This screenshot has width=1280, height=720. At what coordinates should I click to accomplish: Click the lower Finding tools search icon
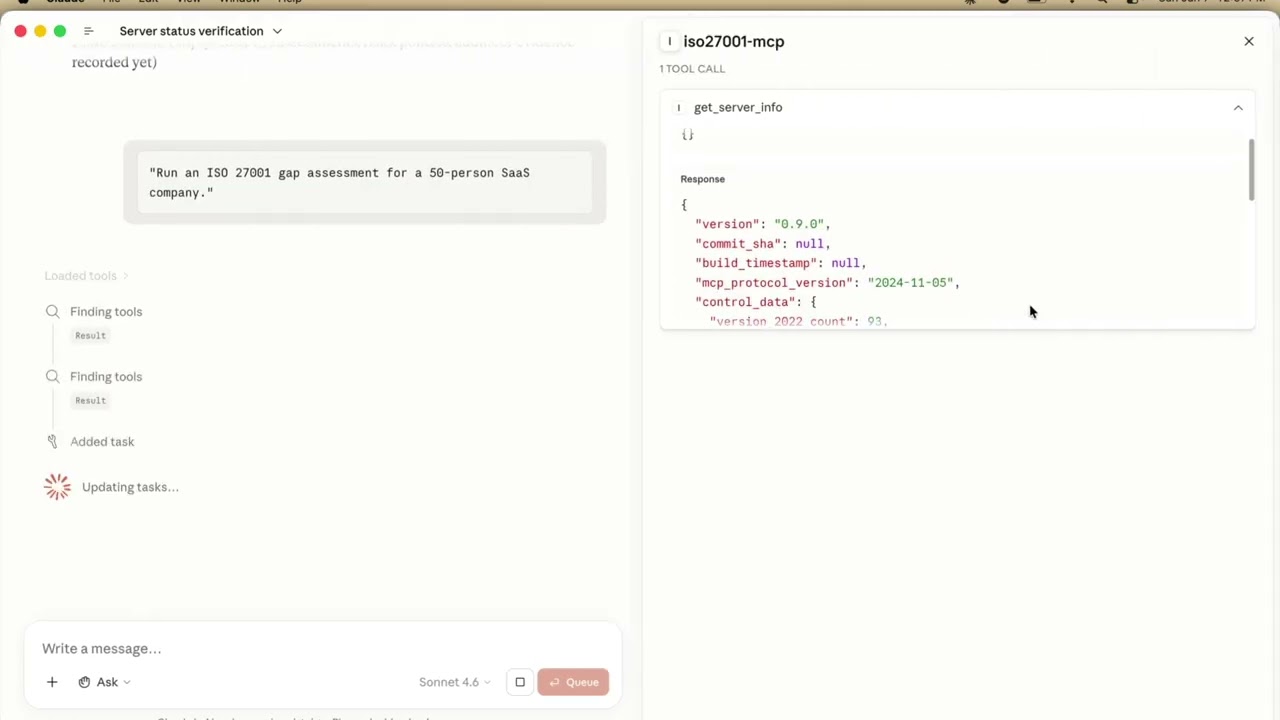point(53,377)
